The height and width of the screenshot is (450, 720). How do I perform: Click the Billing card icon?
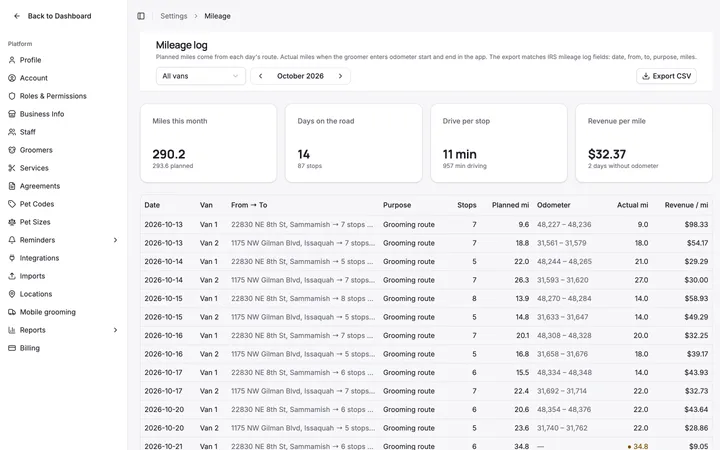click(12, 348)
